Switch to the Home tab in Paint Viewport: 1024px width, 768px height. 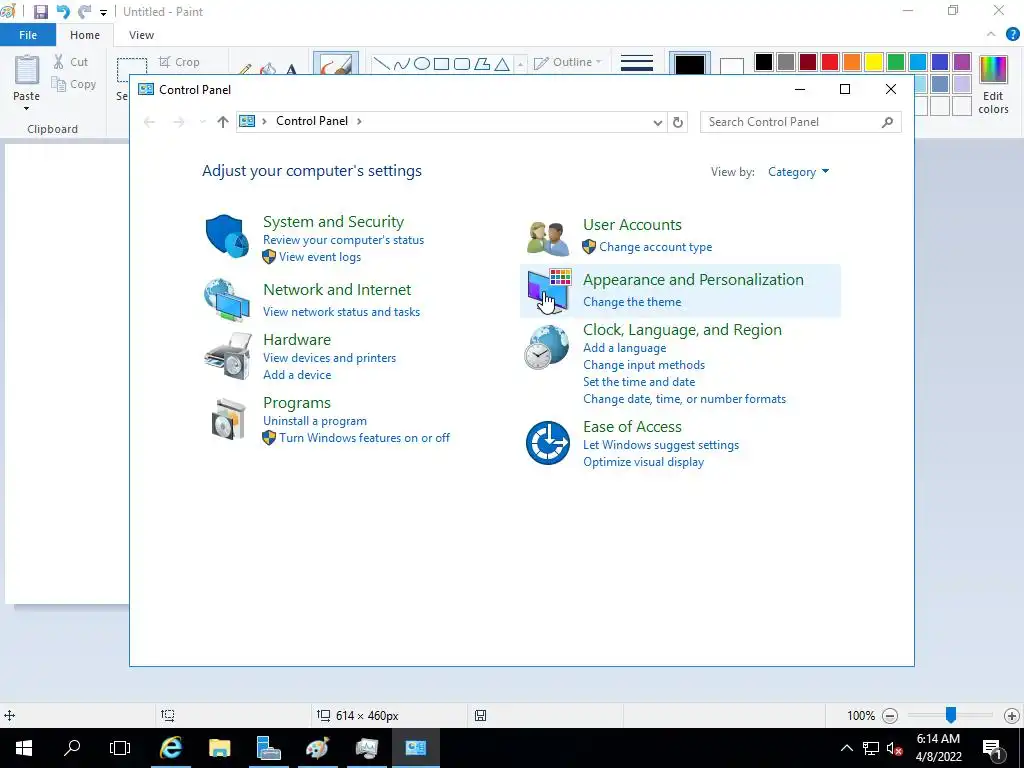pos(85,35)
